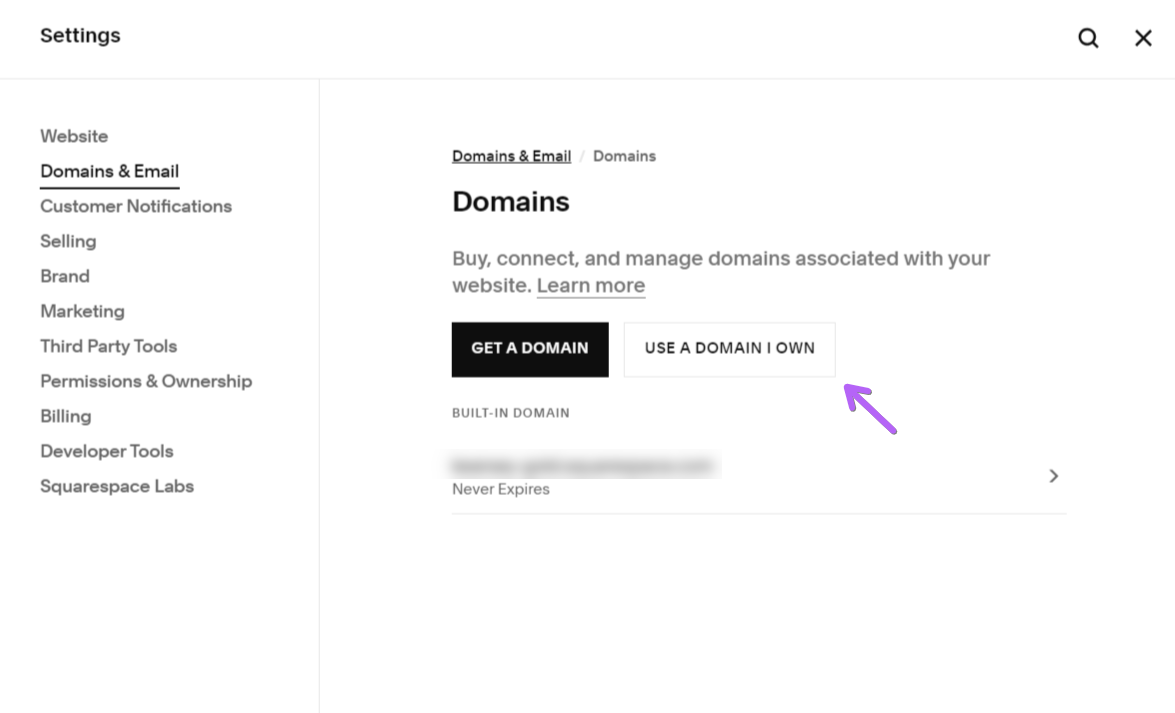
Task: Click the Get a Domain button
Action: tap(530, 349)
